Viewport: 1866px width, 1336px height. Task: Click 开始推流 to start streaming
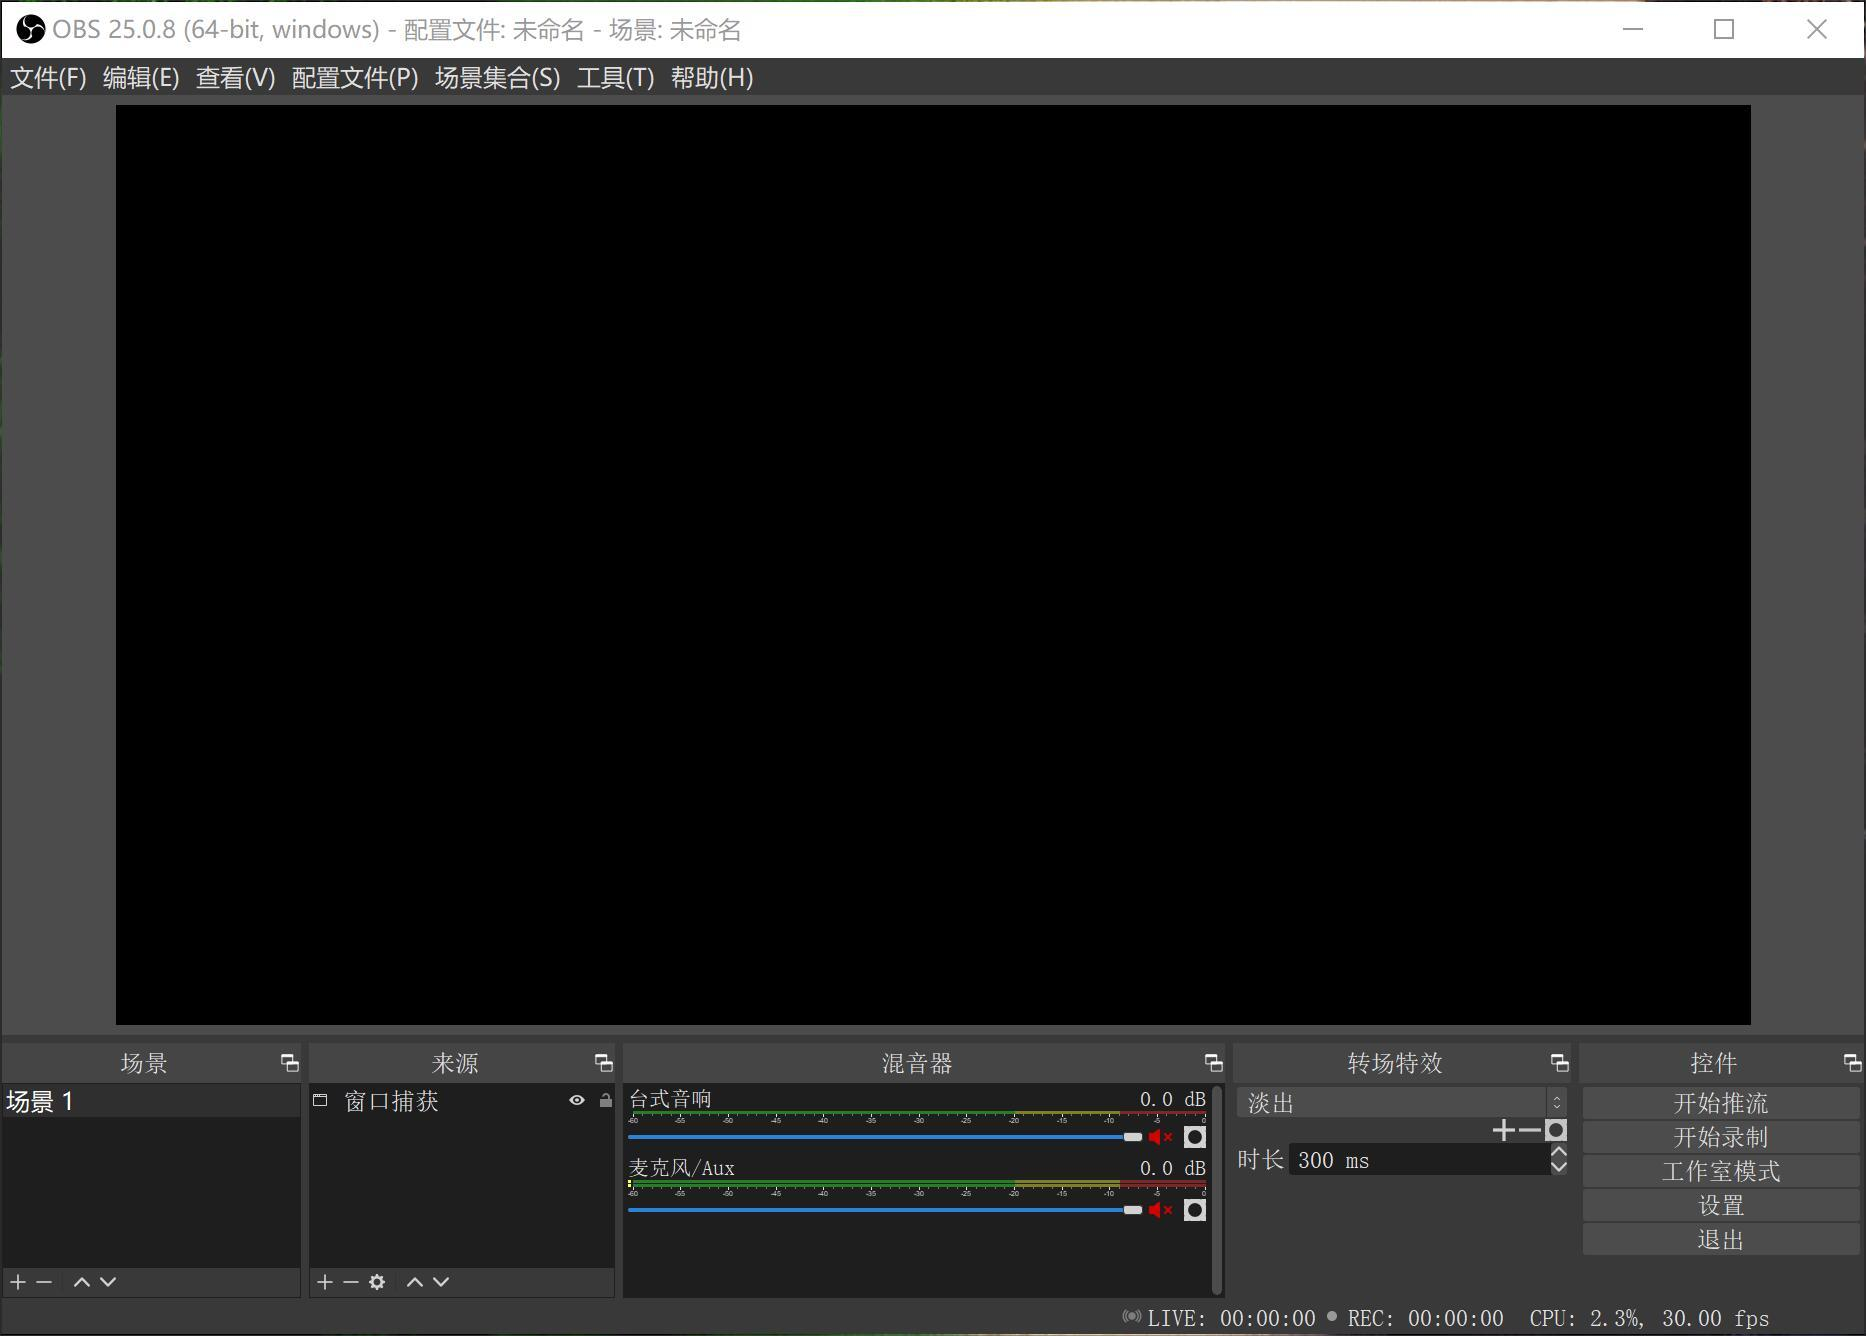1720,1103
